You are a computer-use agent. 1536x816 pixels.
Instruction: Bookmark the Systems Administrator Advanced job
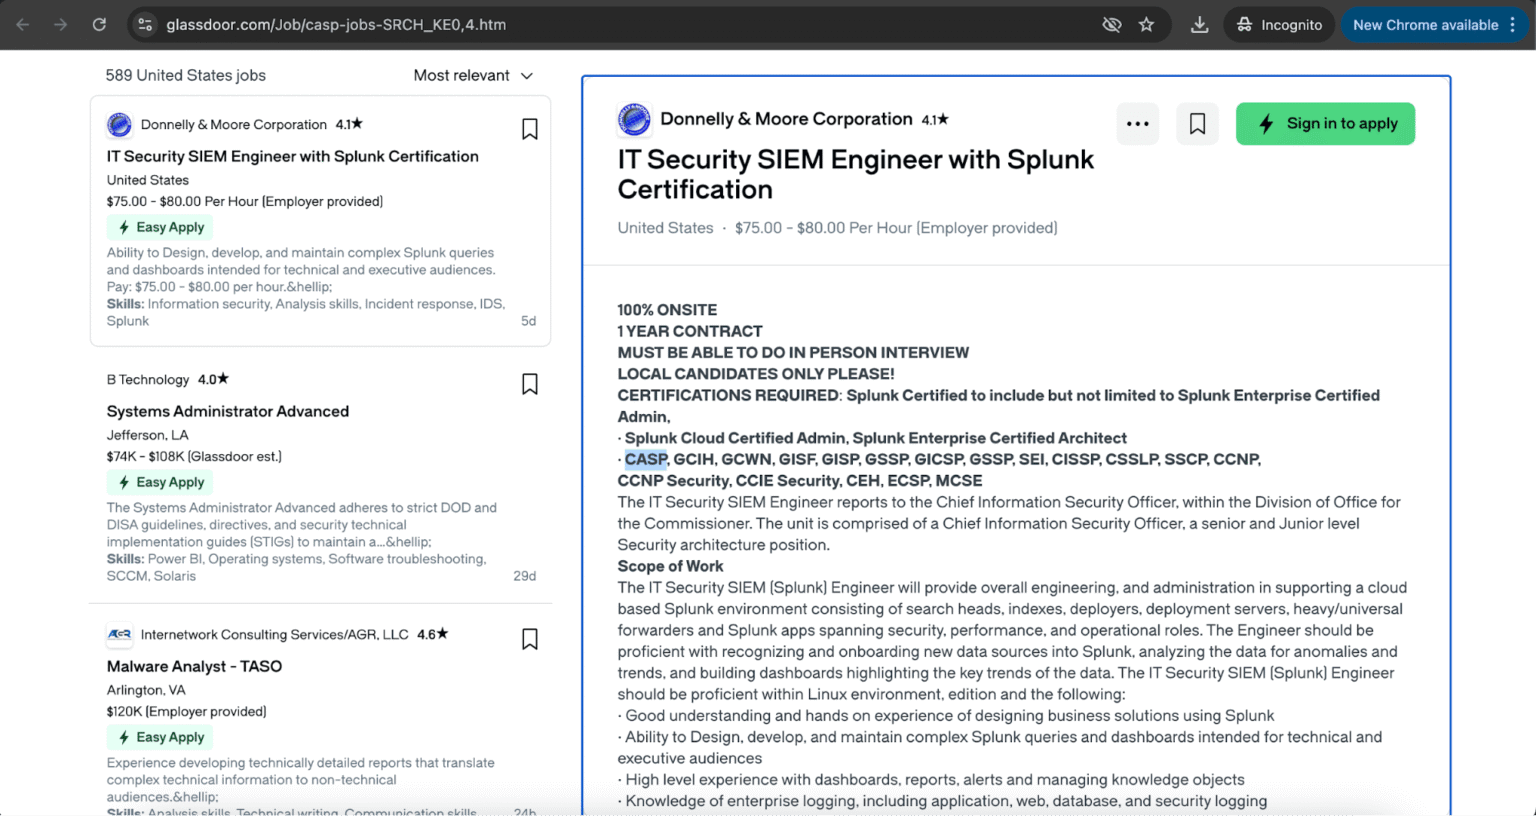[x=530, y=384]
